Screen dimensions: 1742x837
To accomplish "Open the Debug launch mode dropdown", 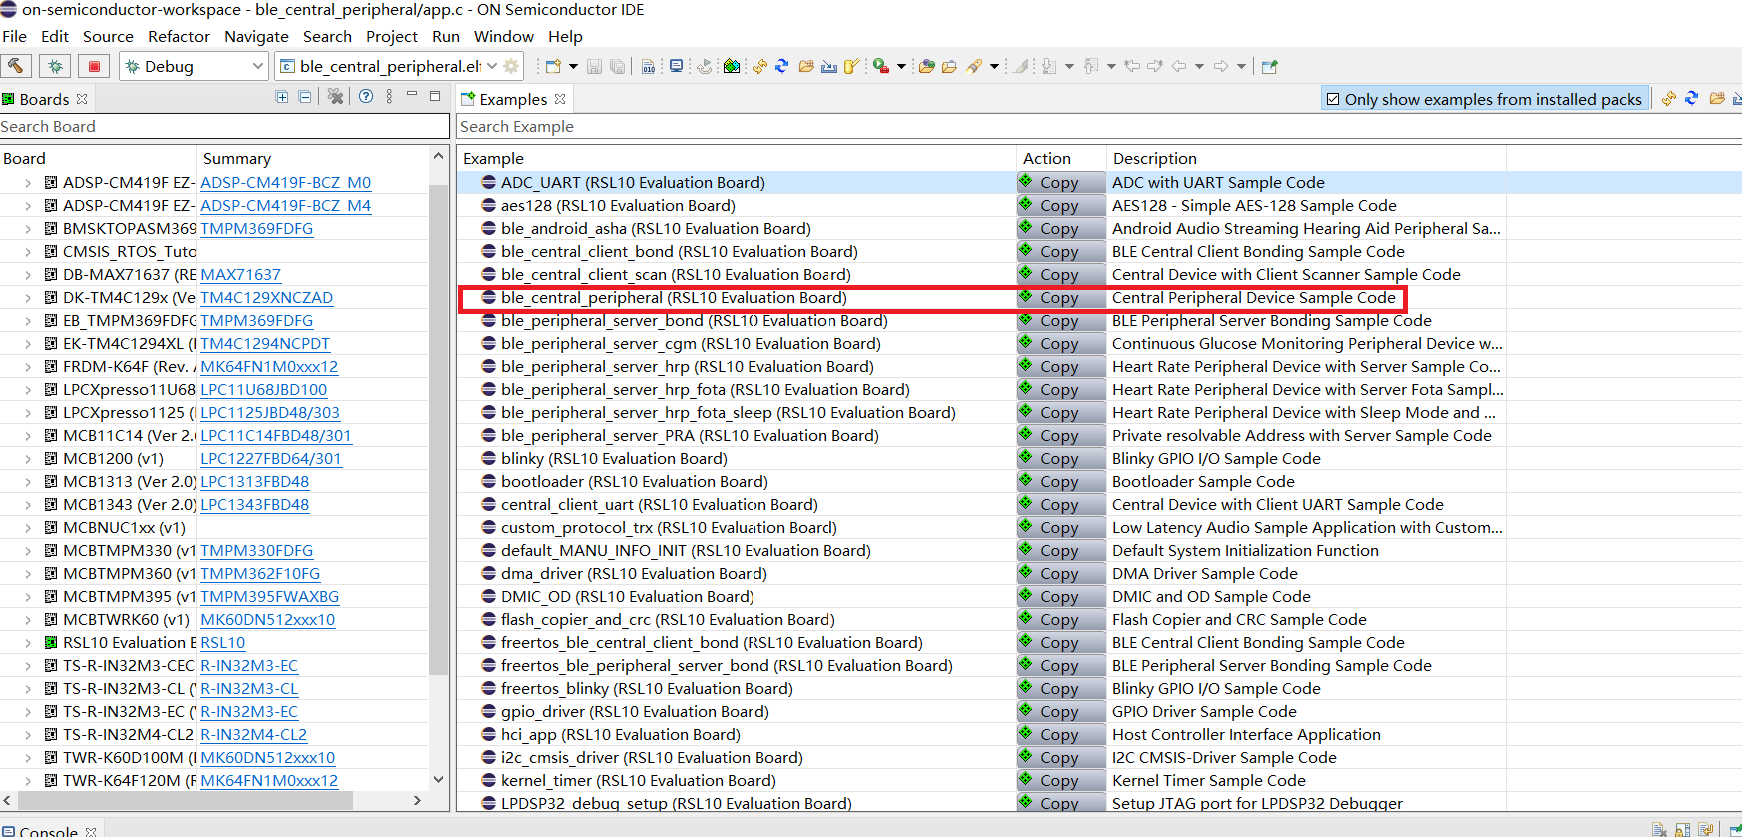I will click(x=258, y=66).
